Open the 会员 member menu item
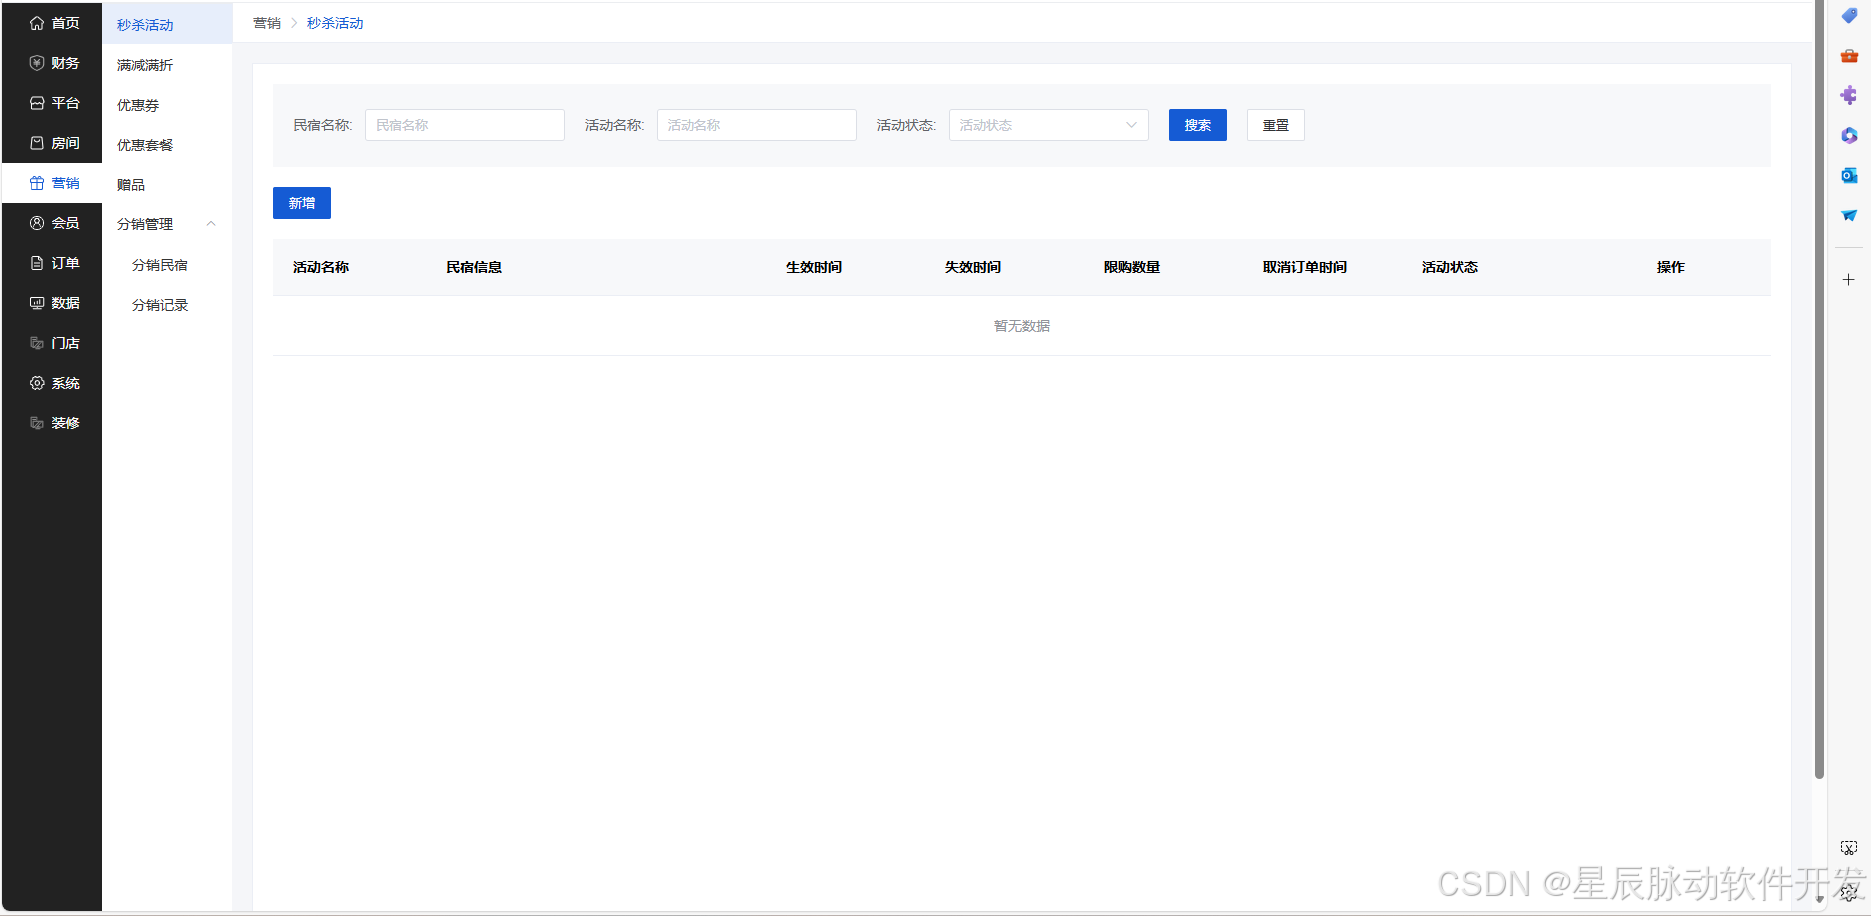The width and height of the screenshot is (1871, 916). coord(52,223)
